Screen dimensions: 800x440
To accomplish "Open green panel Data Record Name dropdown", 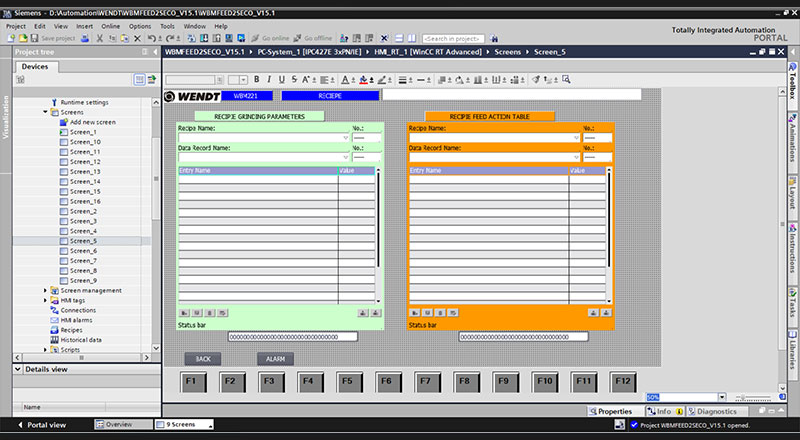I will tap(345, 157).
